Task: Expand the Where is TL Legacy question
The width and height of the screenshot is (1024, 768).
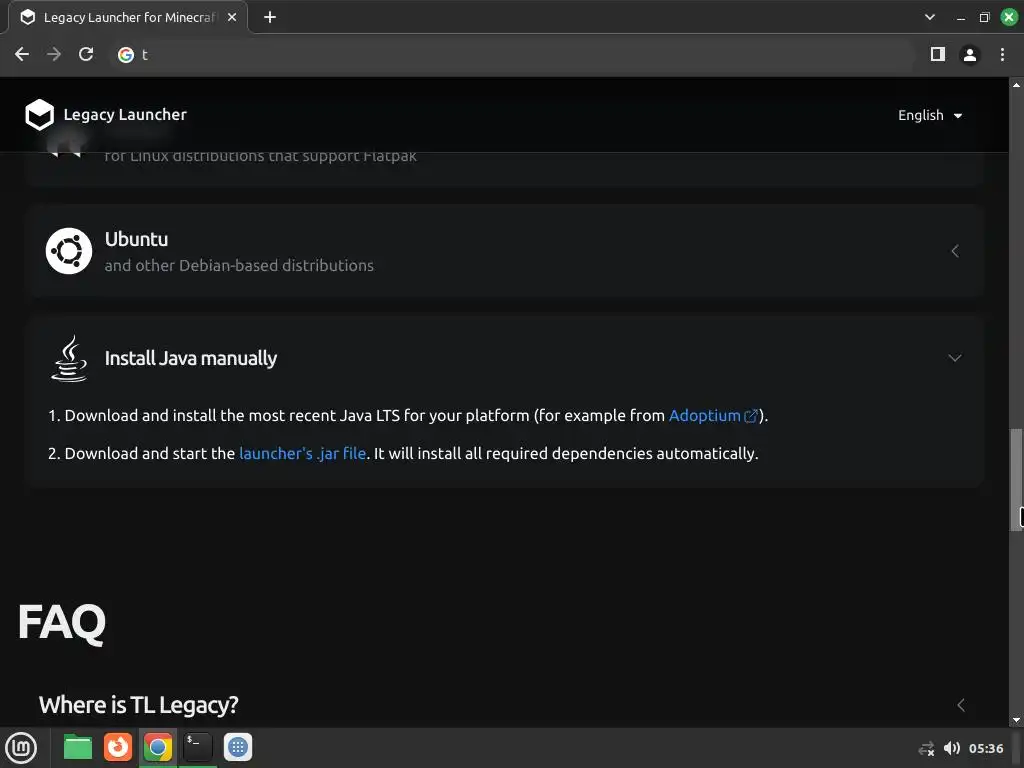Action: [x=961, y=705]
